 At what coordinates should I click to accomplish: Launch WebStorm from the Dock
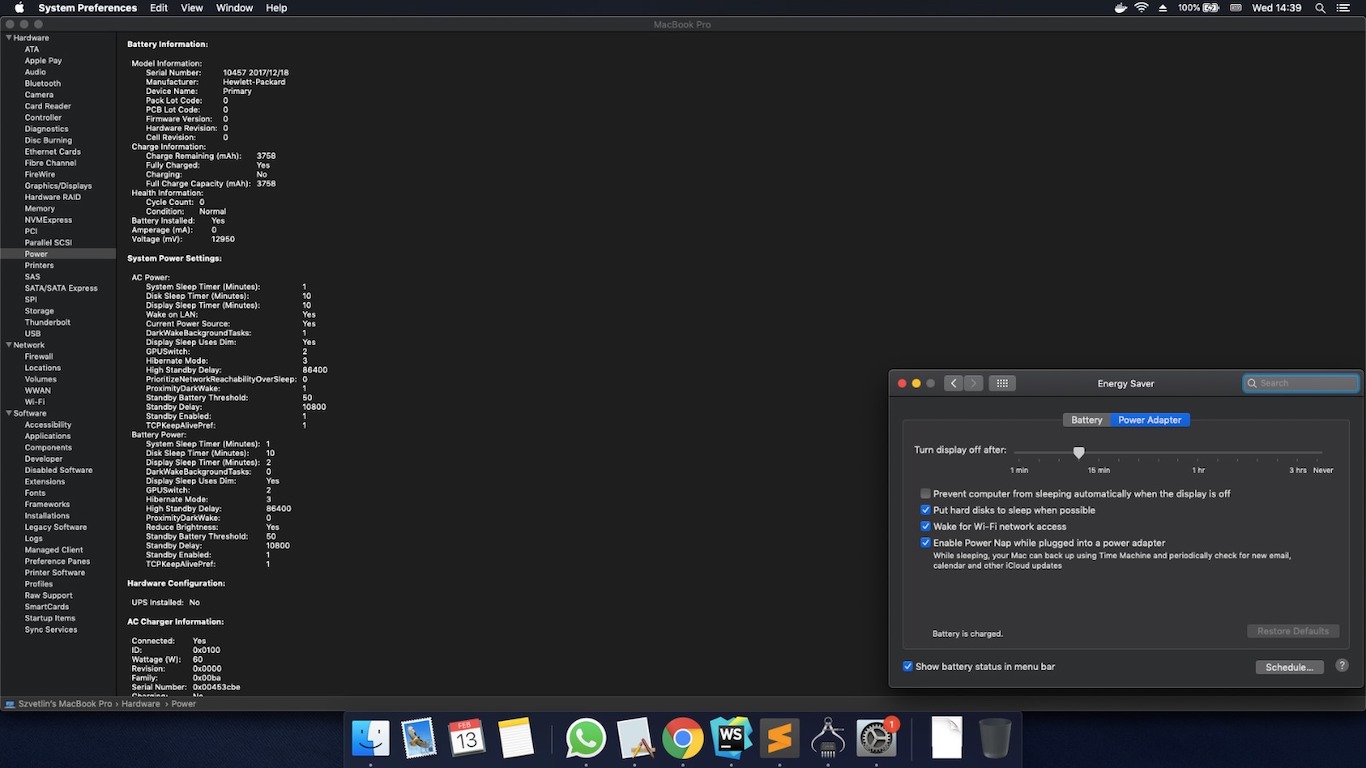731,739
